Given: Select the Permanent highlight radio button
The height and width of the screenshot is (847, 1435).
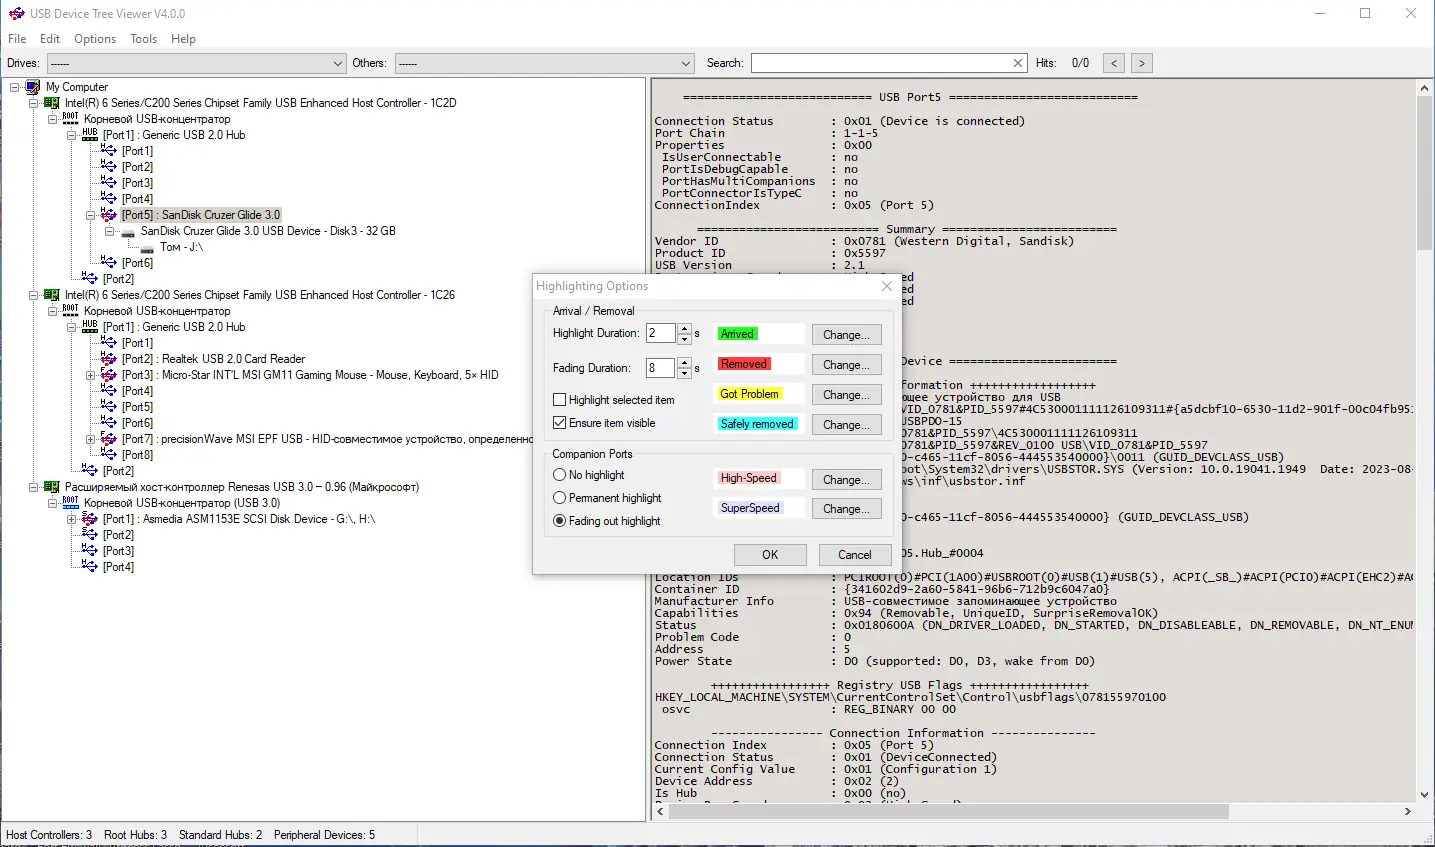Looking at the screenshot, I should [x=560, y=498].
